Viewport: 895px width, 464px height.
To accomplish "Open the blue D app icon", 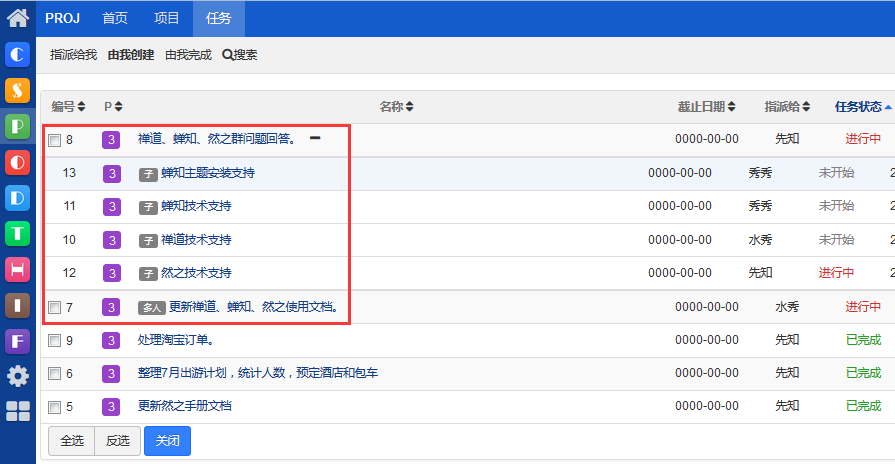I will click(18, 198).
